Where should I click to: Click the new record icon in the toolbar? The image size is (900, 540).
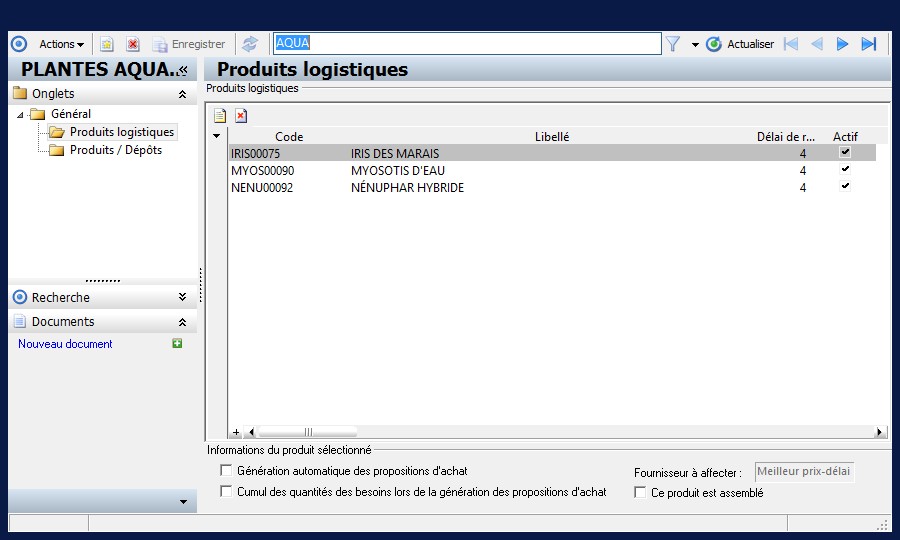[107, 44]
